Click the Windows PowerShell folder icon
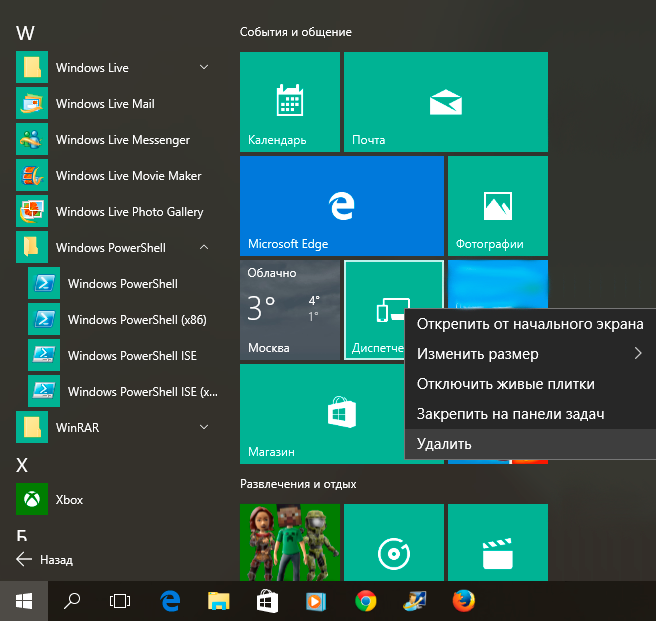656x621 pixels. [32, 247]
